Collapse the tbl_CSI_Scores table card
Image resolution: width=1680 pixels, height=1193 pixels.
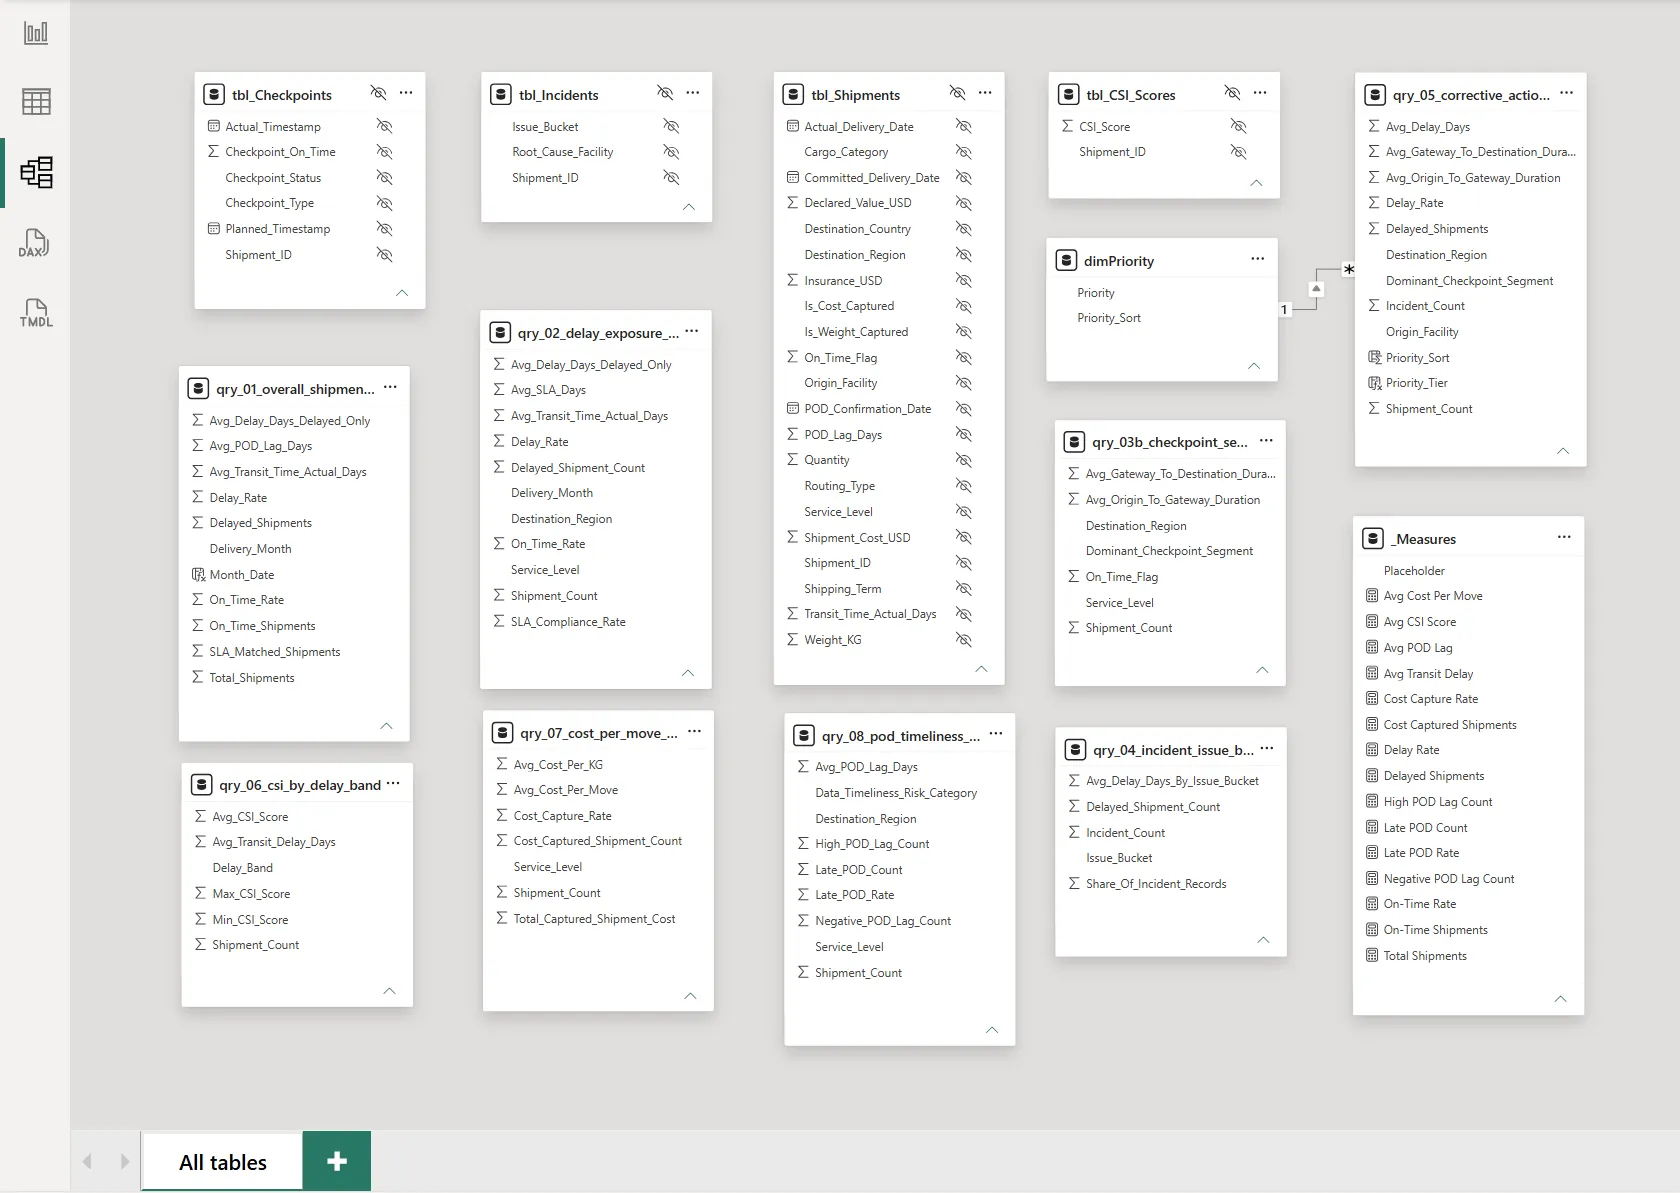tap(1256, 183)
